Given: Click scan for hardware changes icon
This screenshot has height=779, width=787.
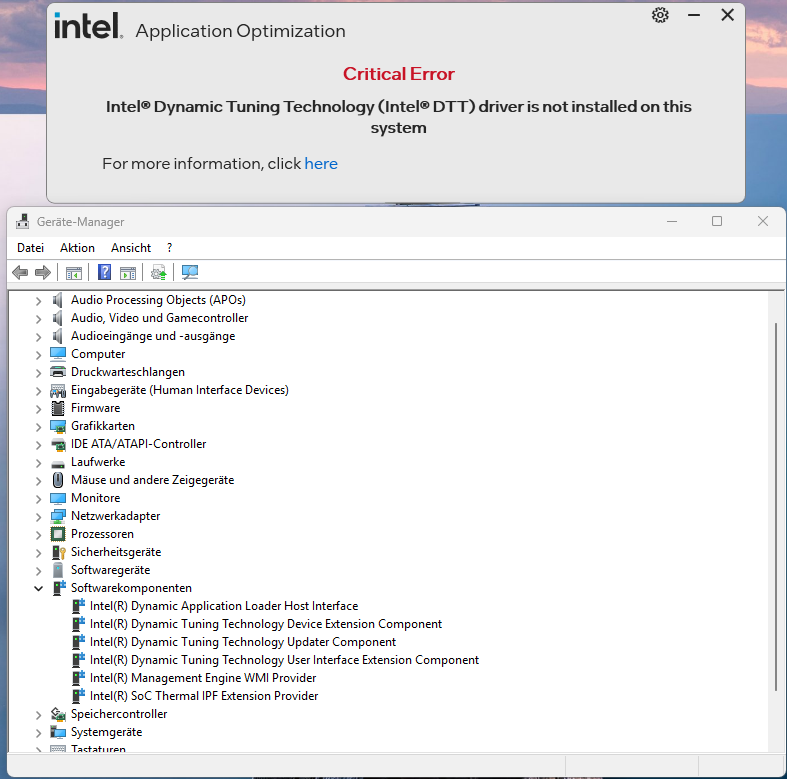Looking at the screenshot, I should (190, 273).
